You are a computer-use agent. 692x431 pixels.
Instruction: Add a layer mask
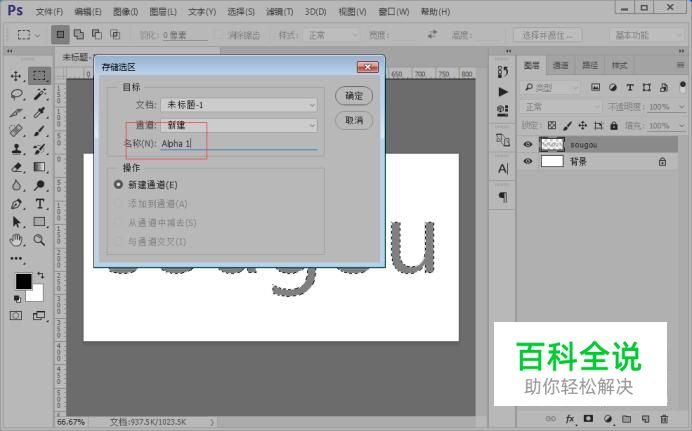click(588, 419)
